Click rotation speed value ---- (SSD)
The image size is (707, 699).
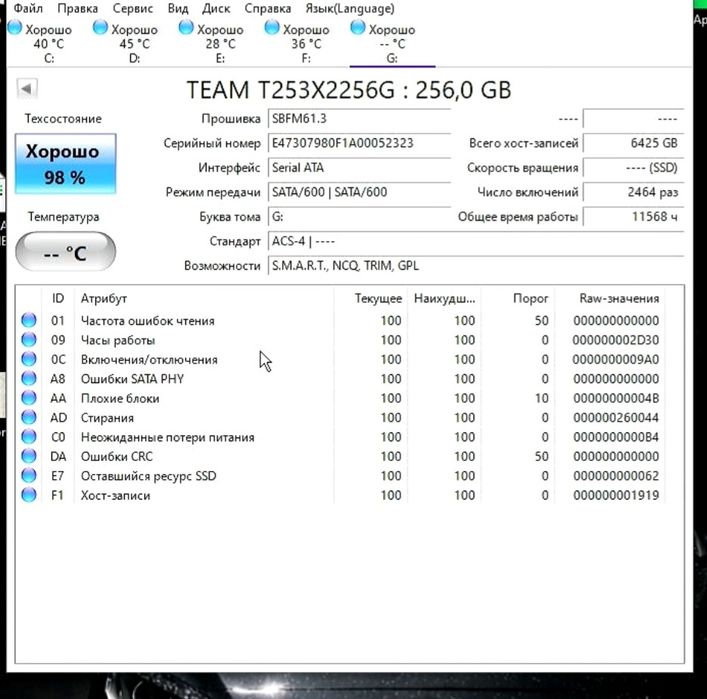634,168
